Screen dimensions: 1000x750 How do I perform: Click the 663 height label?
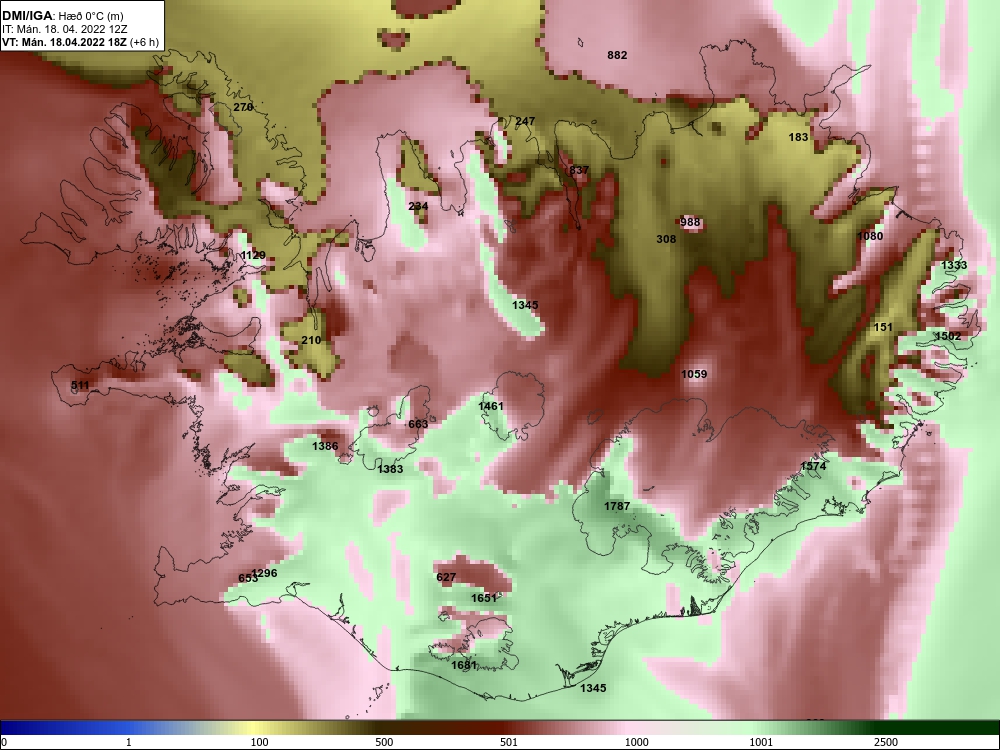418,424
